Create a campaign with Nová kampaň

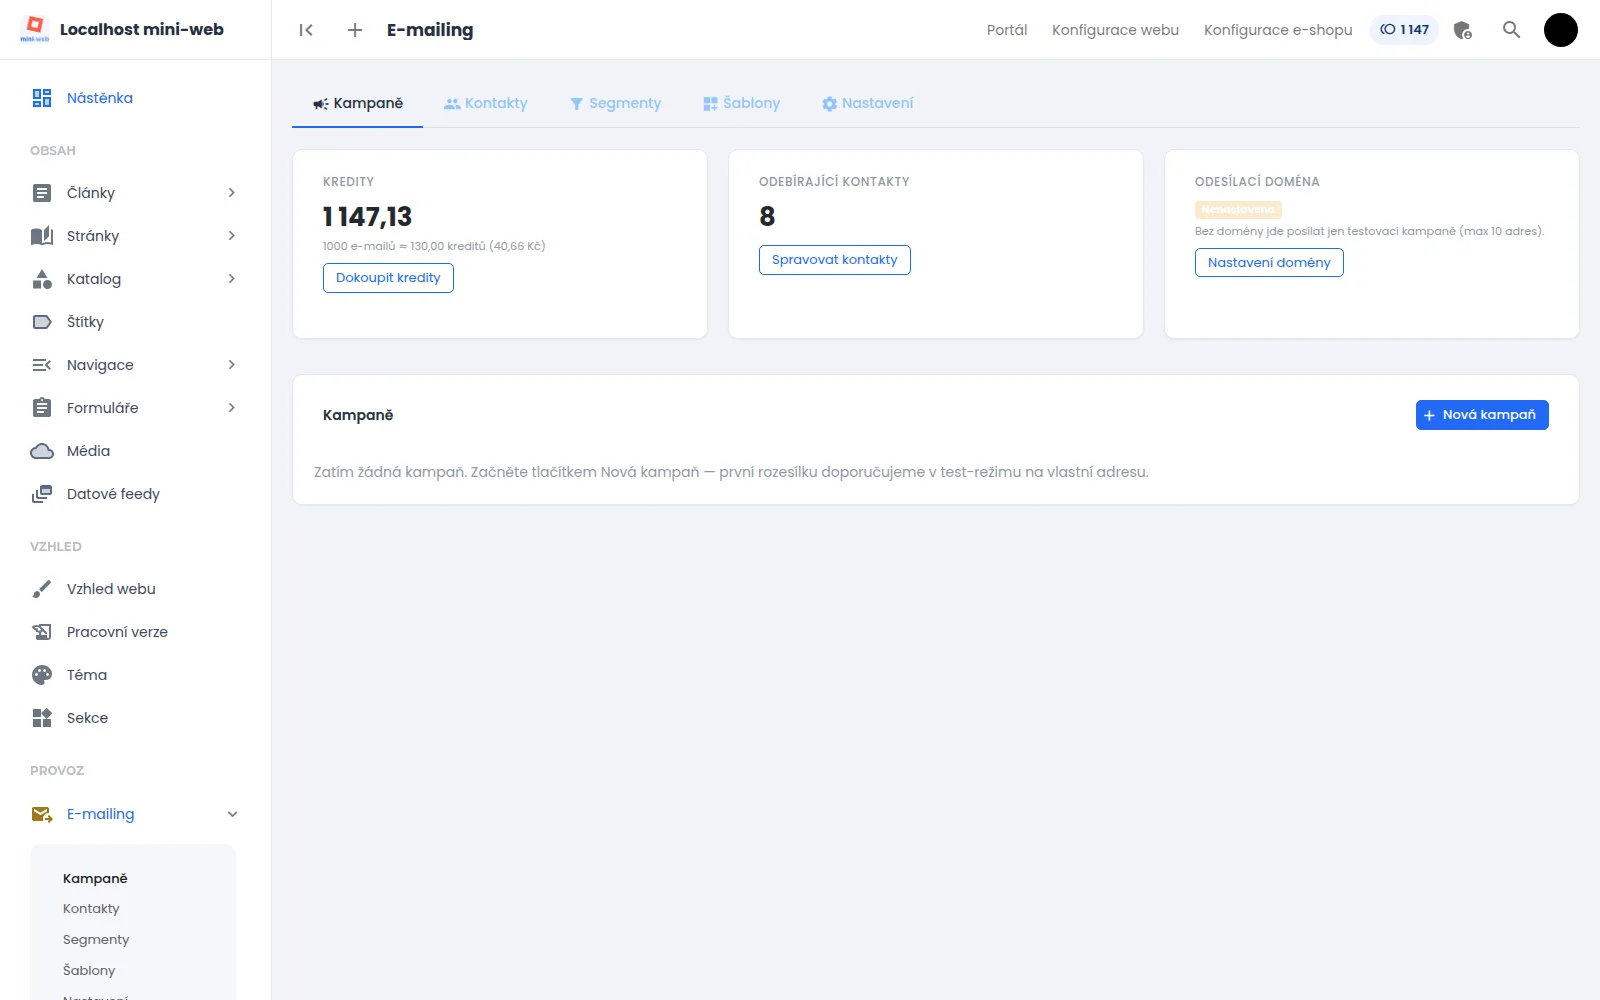1482,415
